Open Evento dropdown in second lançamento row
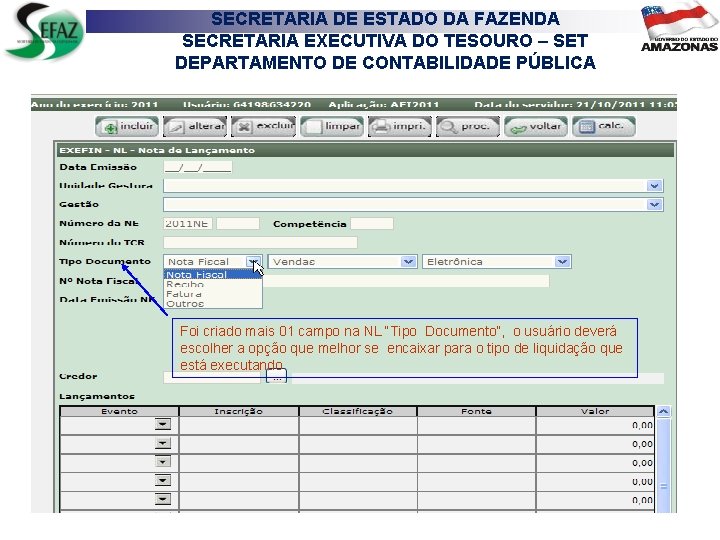The height and width of the screenshot is (540, 720). tap(163, 443)
